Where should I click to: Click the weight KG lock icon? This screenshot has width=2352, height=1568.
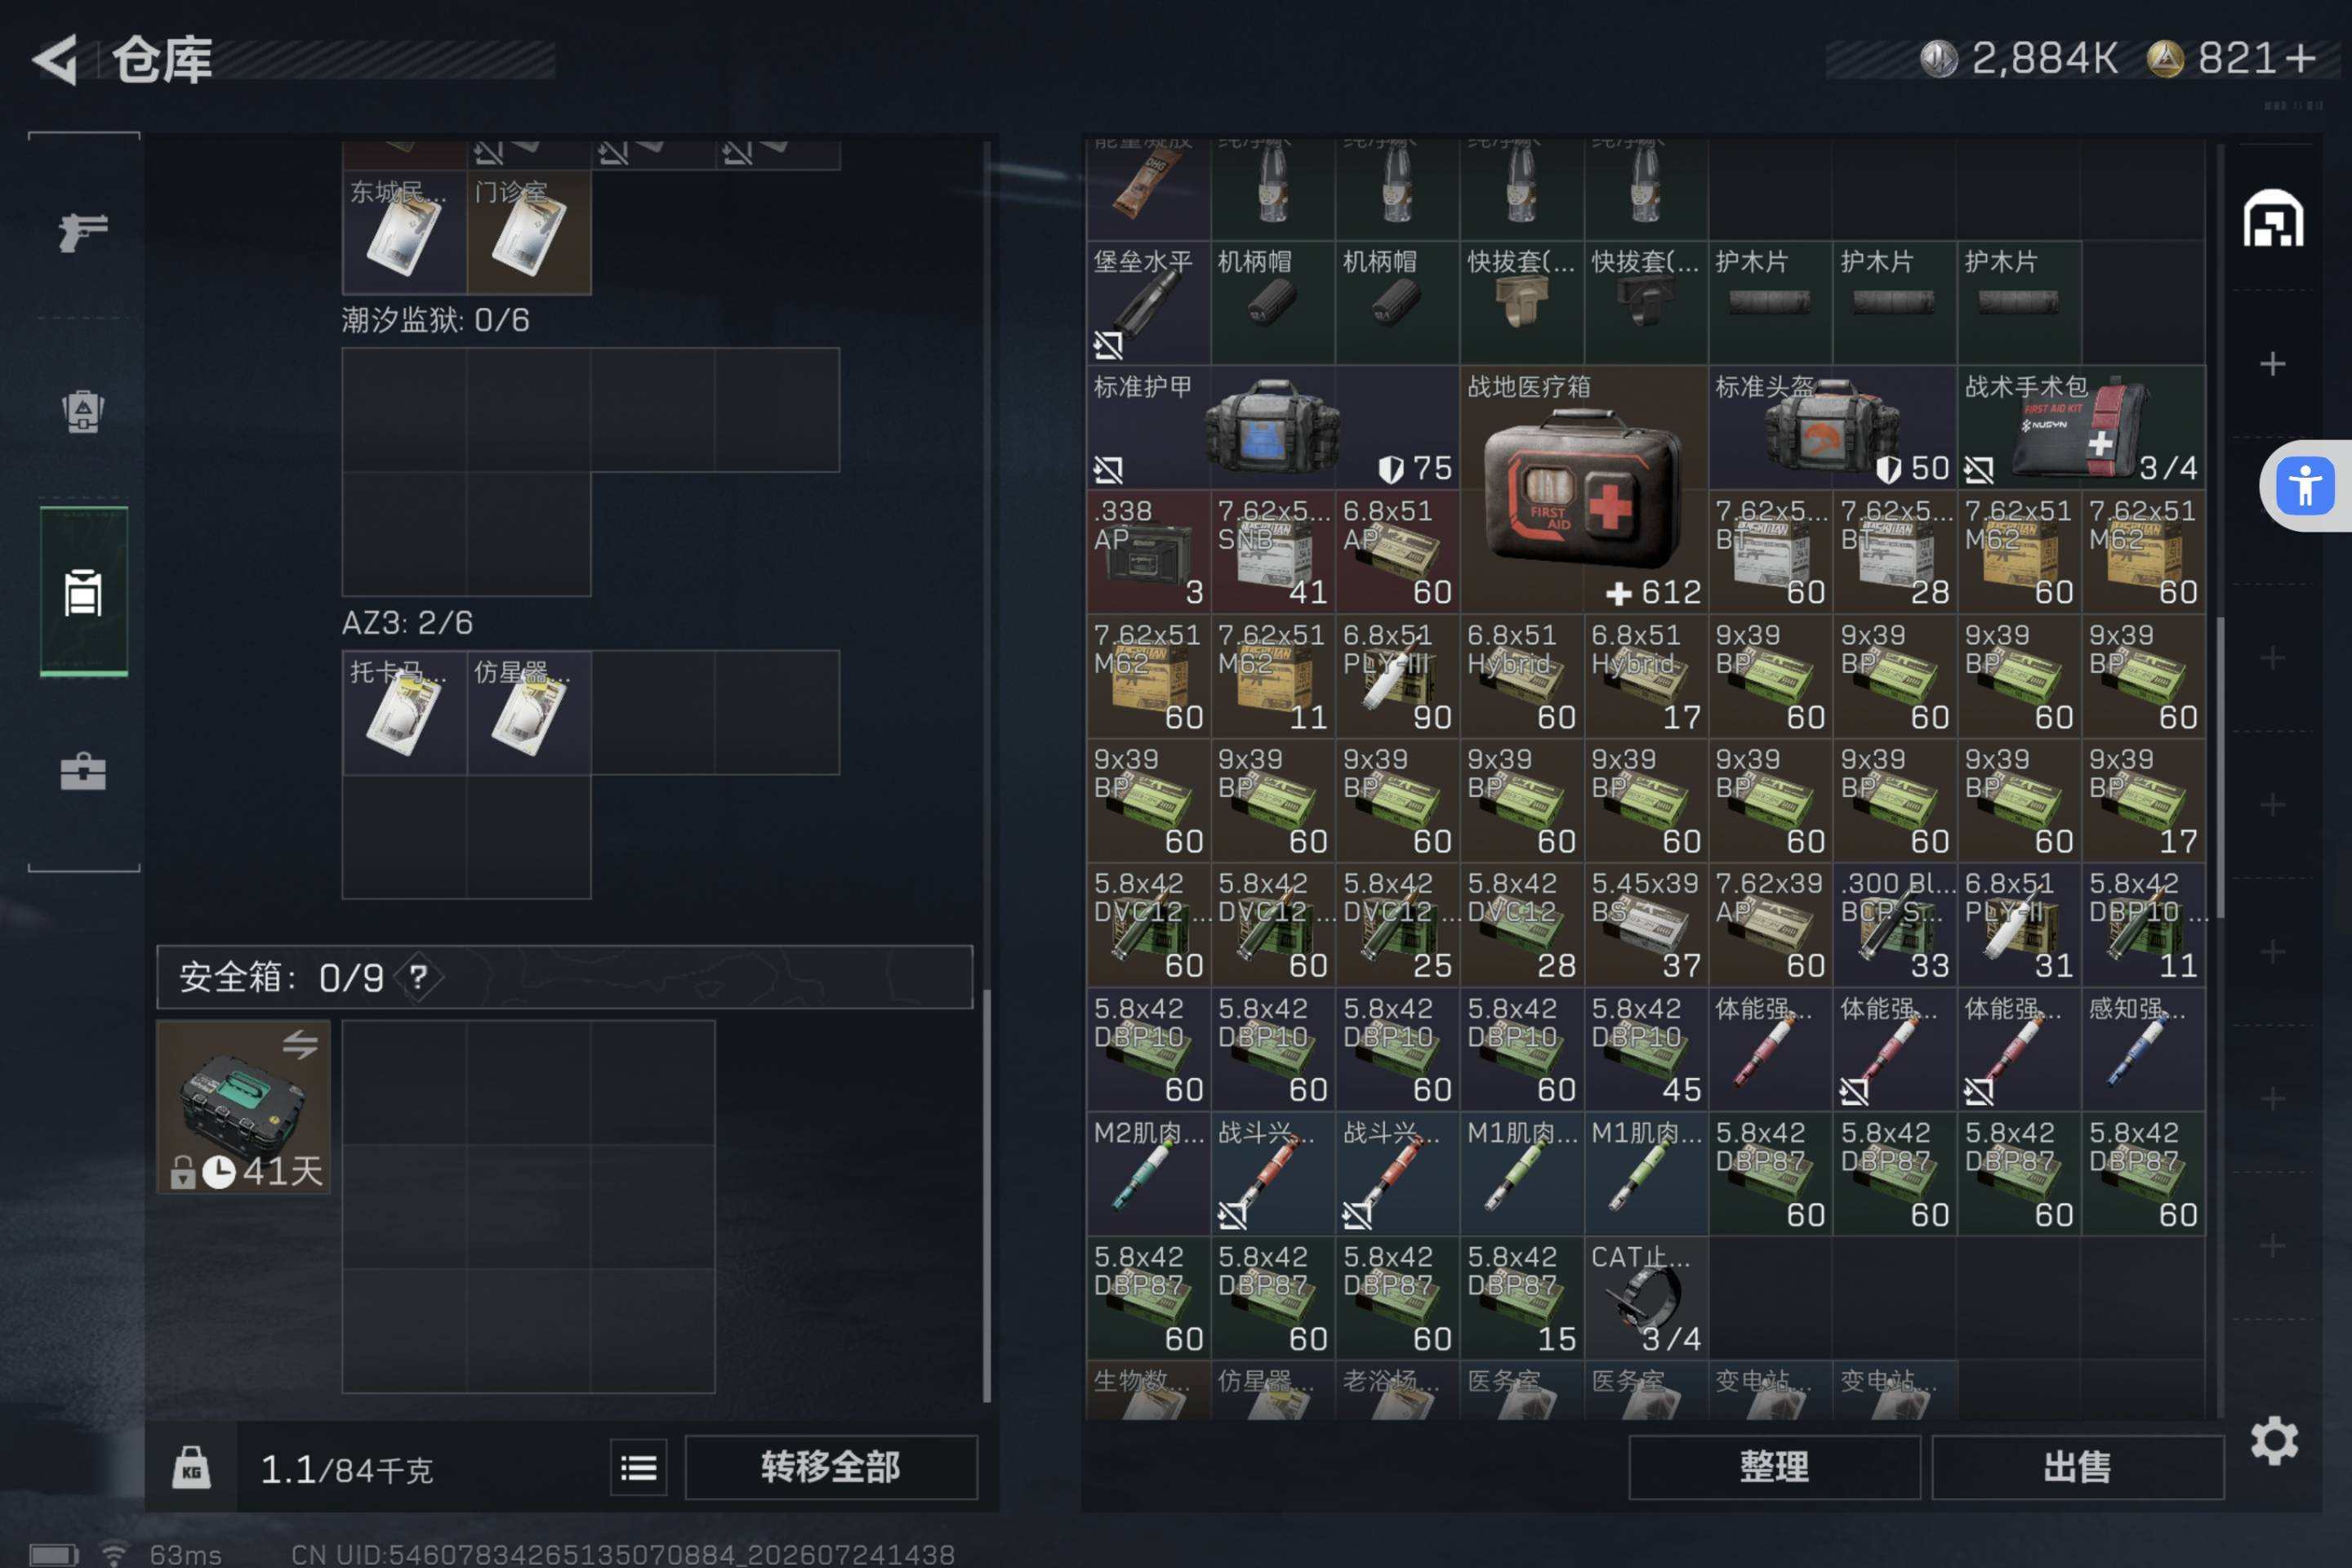(x=191, y=1467)
